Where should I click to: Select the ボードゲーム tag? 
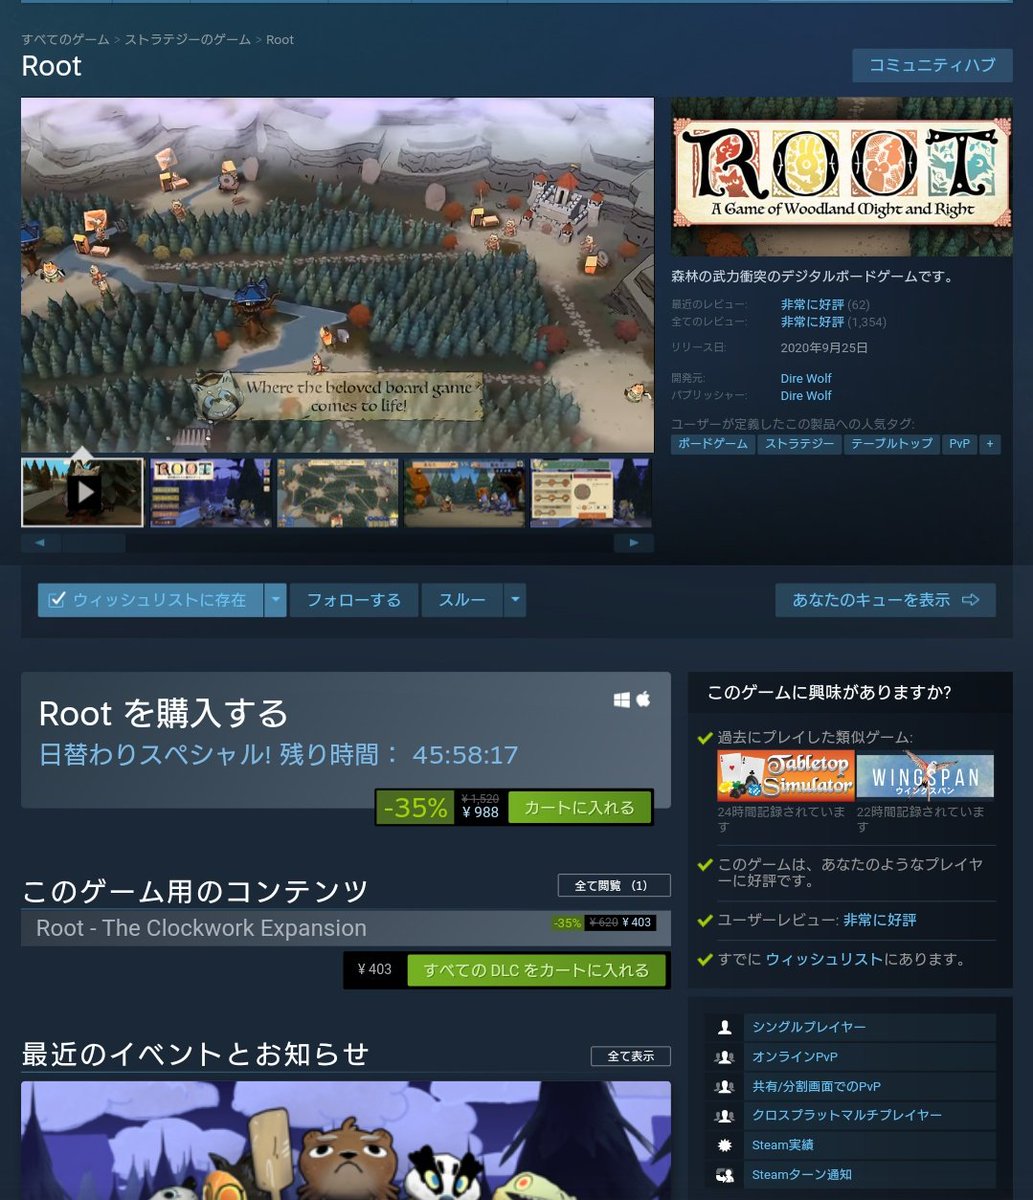coord(712,444)
